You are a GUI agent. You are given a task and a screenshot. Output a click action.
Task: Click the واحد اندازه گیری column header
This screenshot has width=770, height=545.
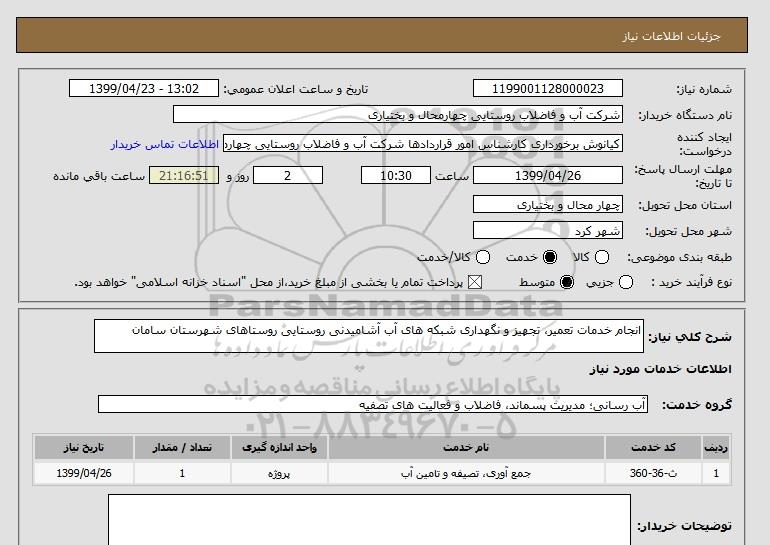(279, 447)
